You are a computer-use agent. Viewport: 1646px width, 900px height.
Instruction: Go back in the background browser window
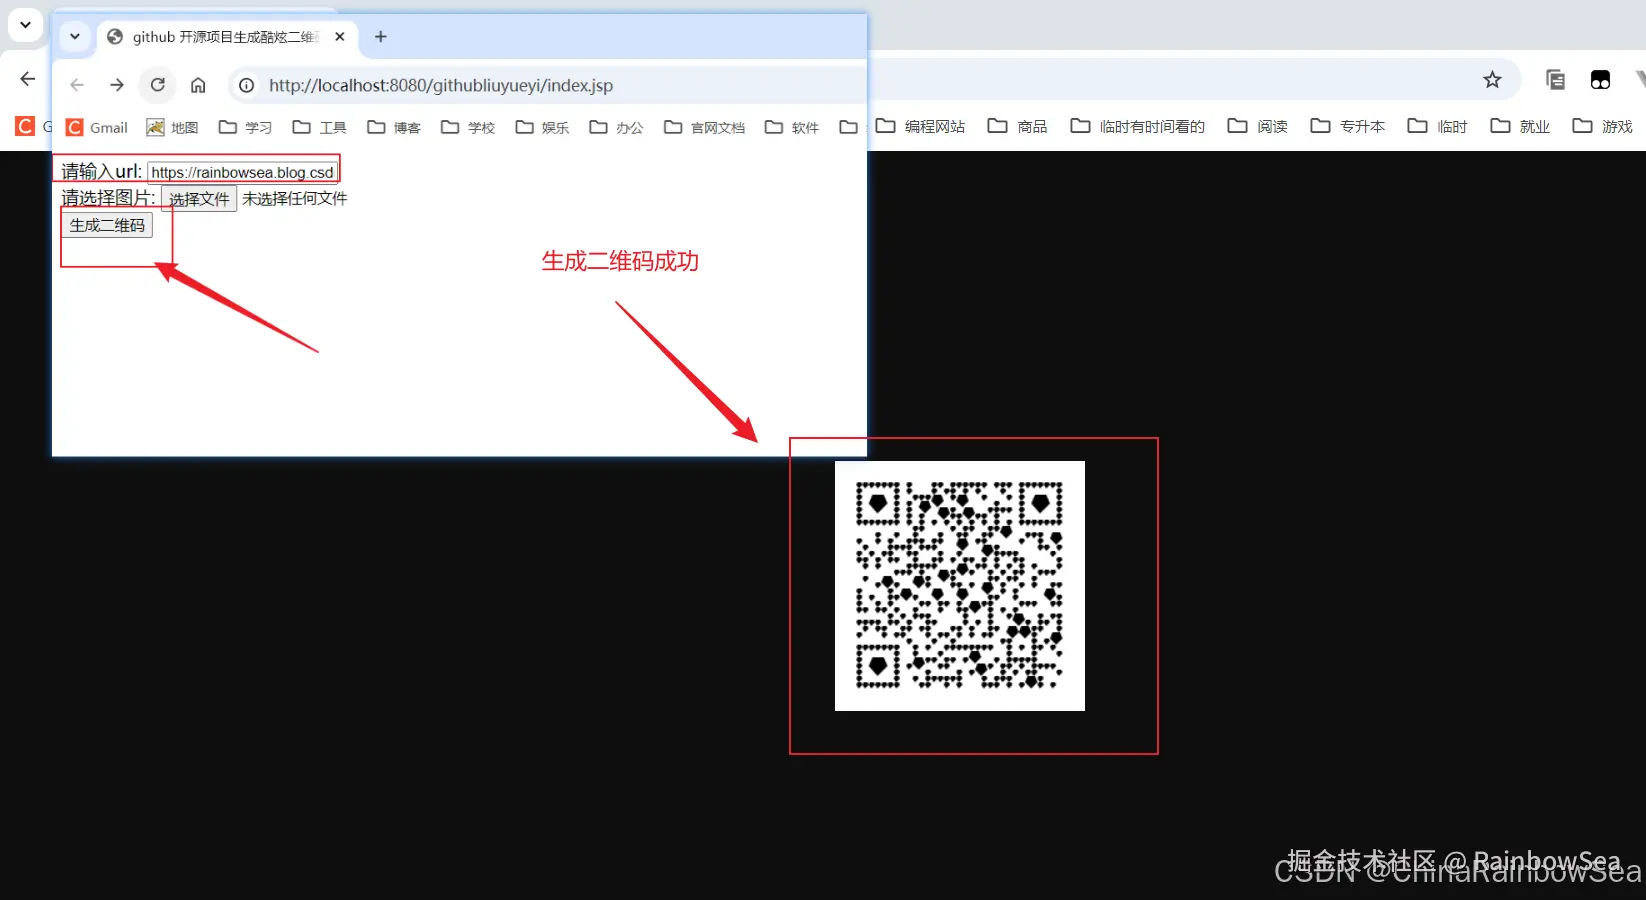pos(27,79)
